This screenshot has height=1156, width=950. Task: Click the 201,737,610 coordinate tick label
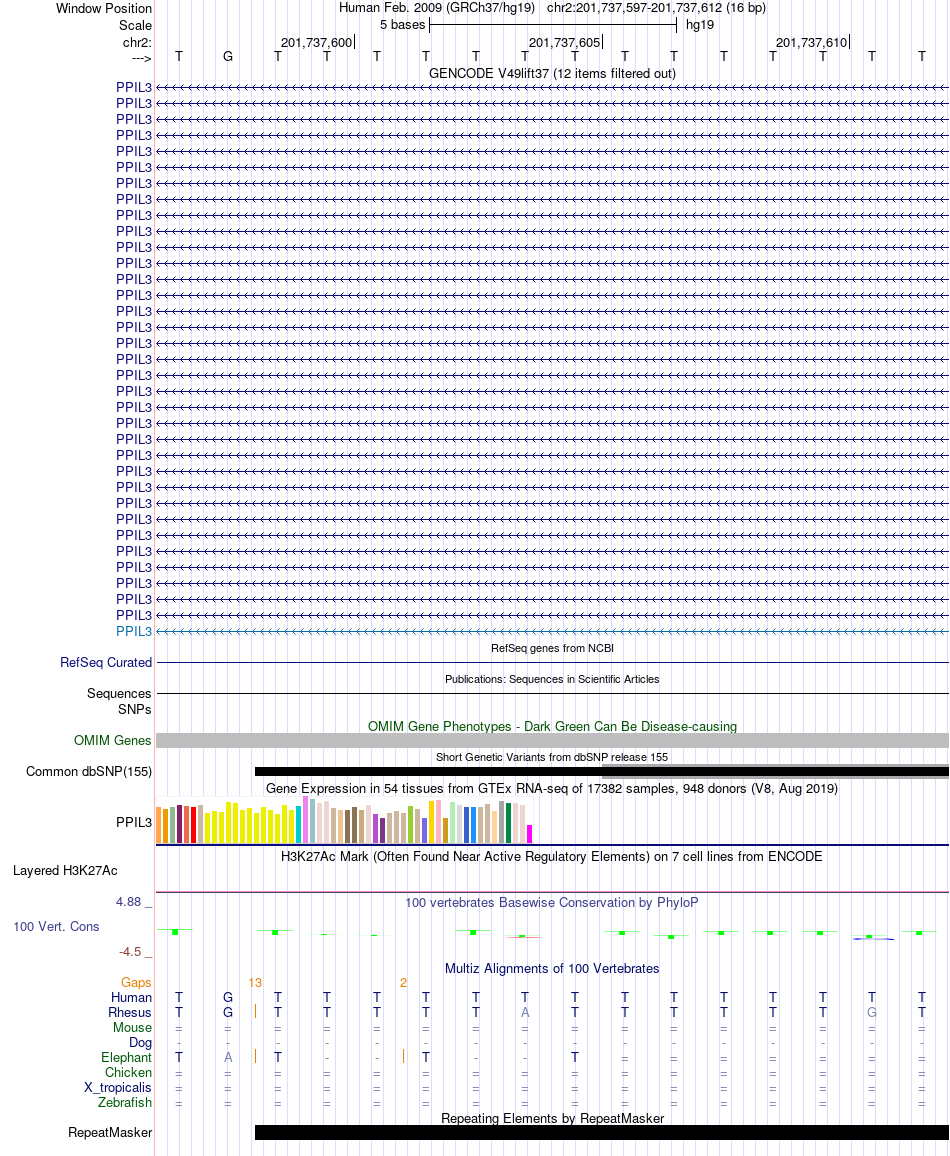point(811,42)
